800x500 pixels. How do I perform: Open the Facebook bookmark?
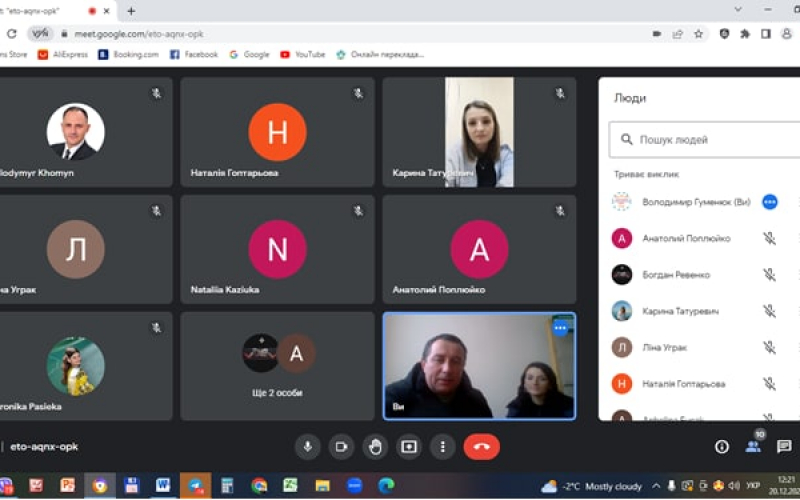[194, 55]
